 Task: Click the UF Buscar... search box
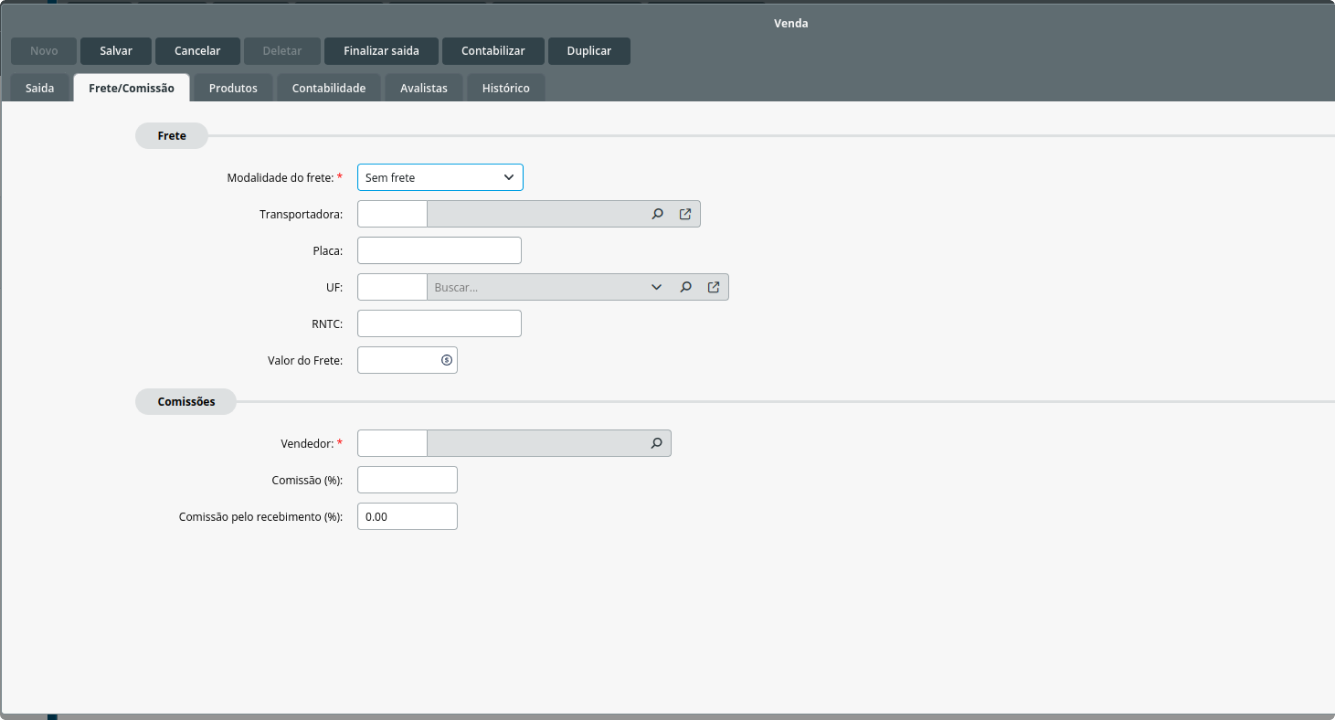pyautogui.click(x=536, y=287)
